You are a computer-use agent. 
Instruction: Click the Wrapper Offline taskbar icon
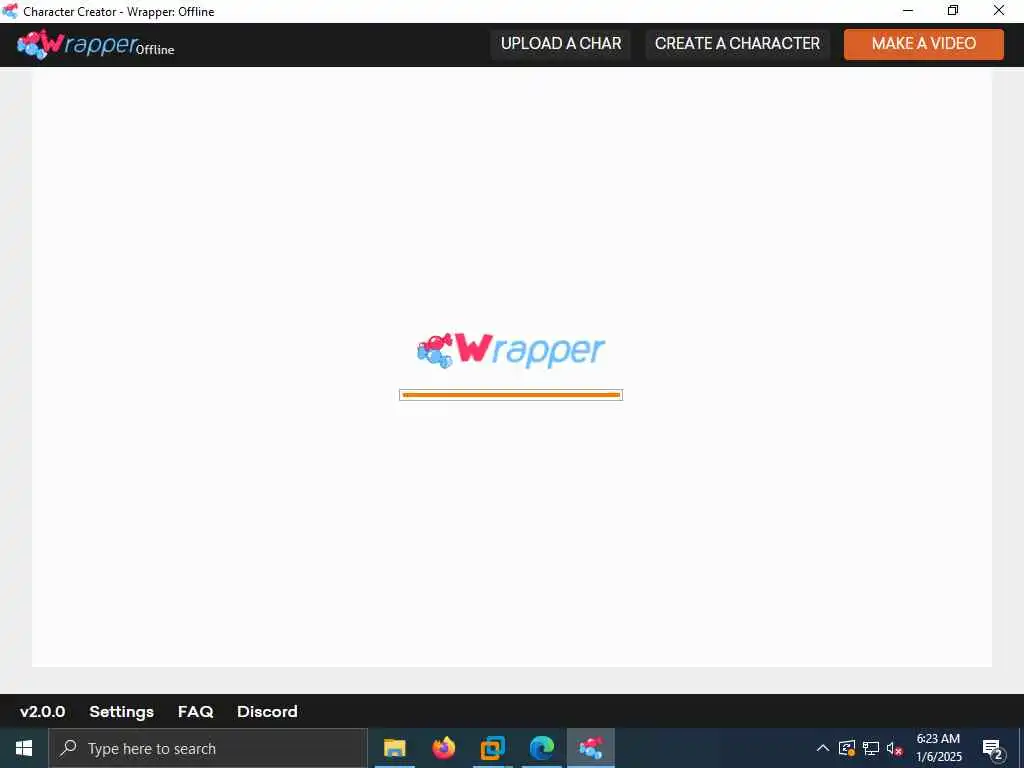(590, 748)
